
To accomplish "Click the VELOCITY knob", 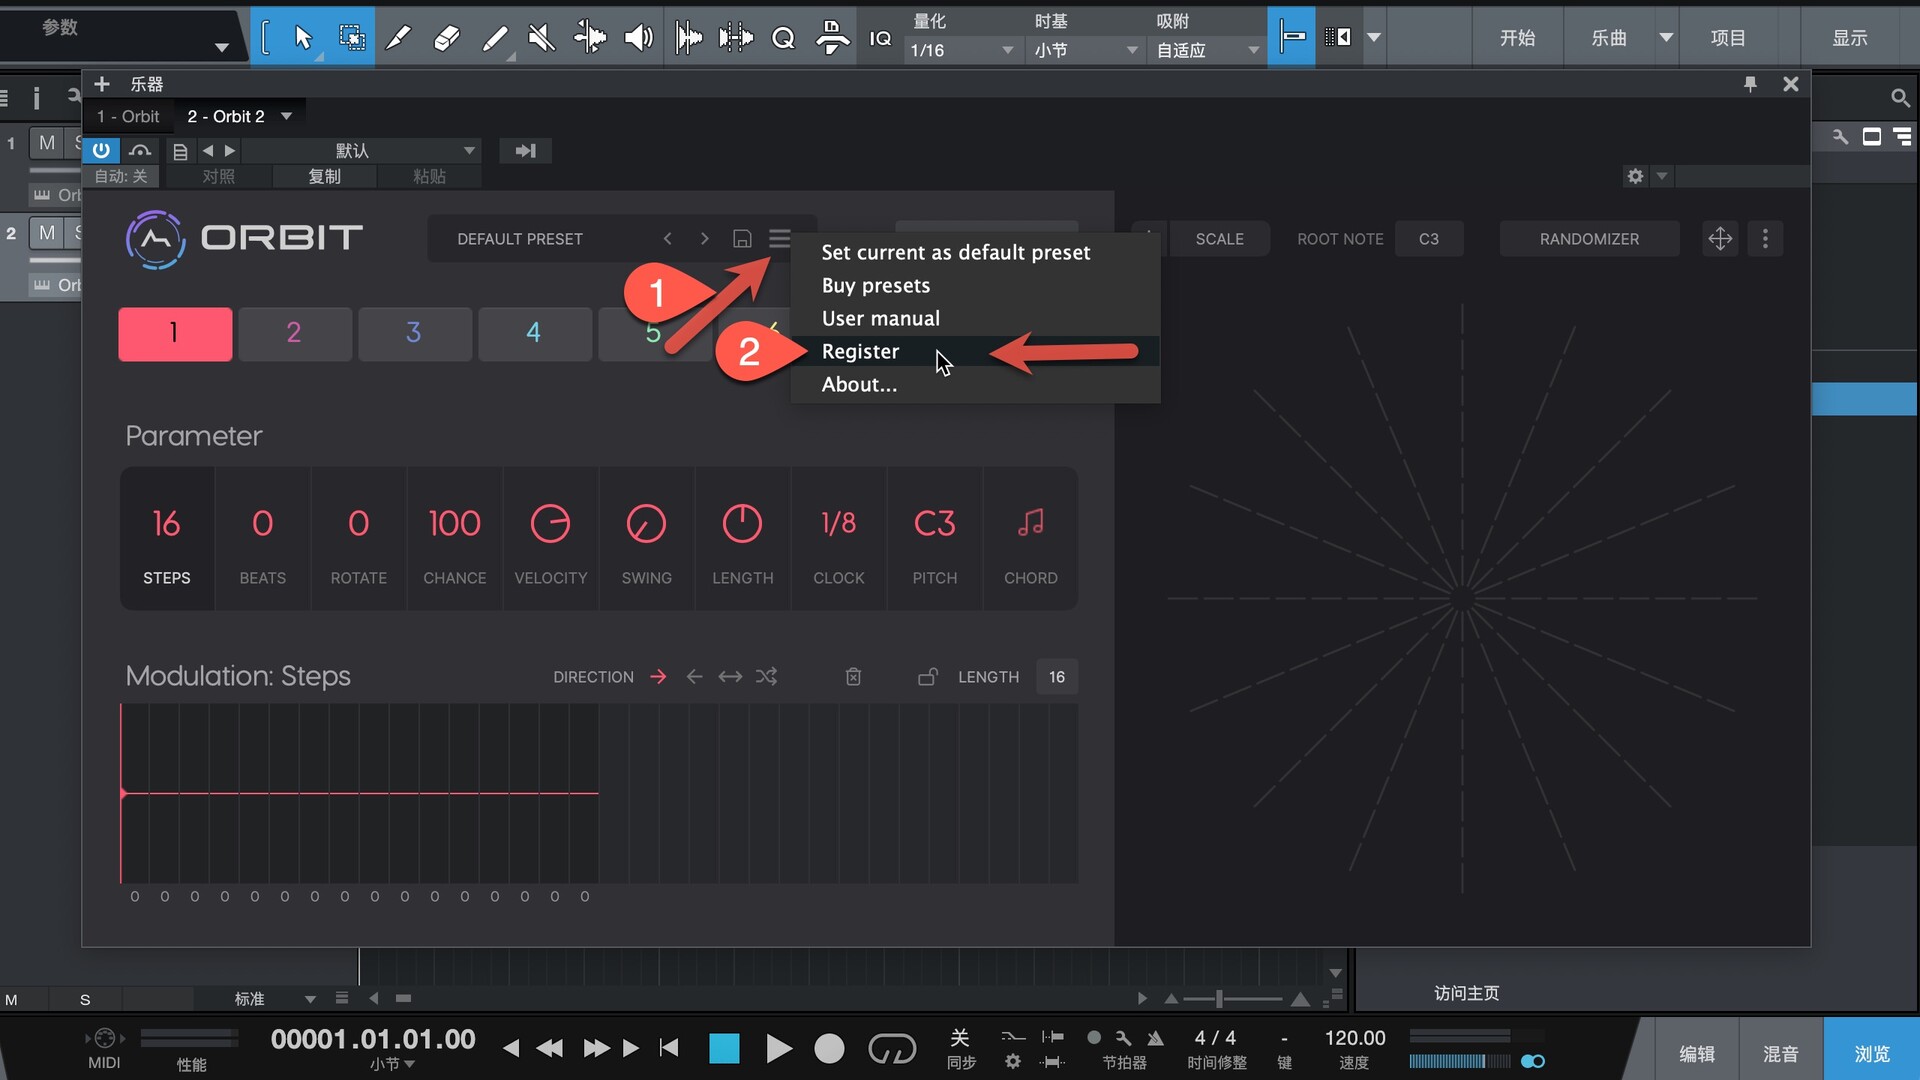I will [550, 524].
